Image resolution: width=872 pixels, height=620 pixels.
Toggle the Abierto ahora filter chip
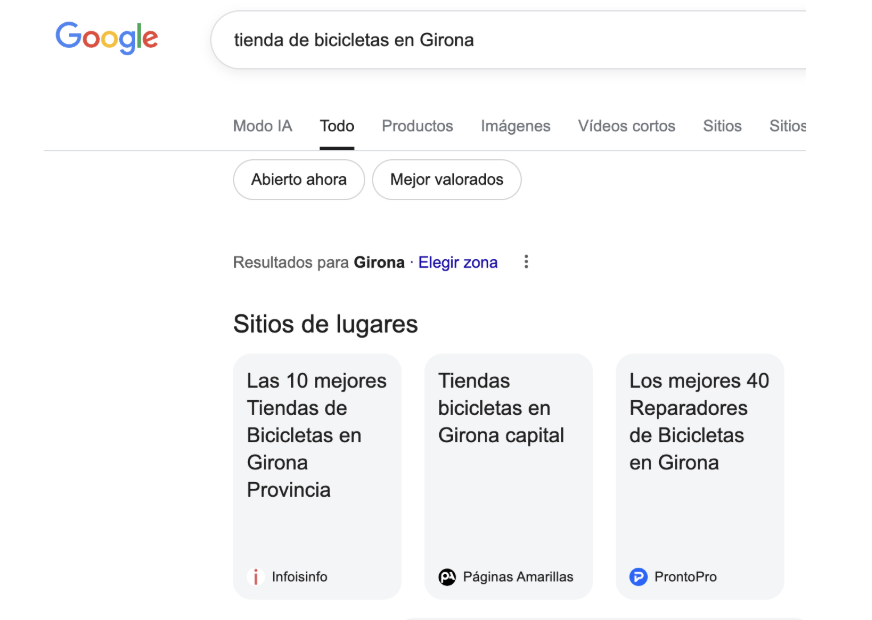298,180
